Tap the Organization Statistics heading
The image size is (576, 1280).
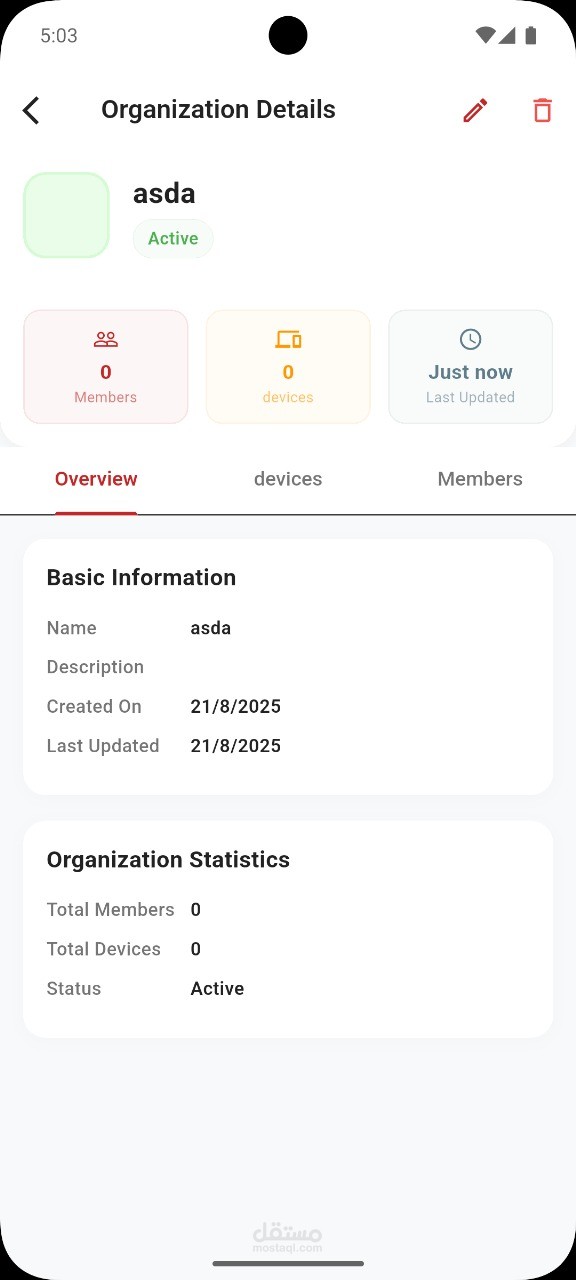coord(168,860)
